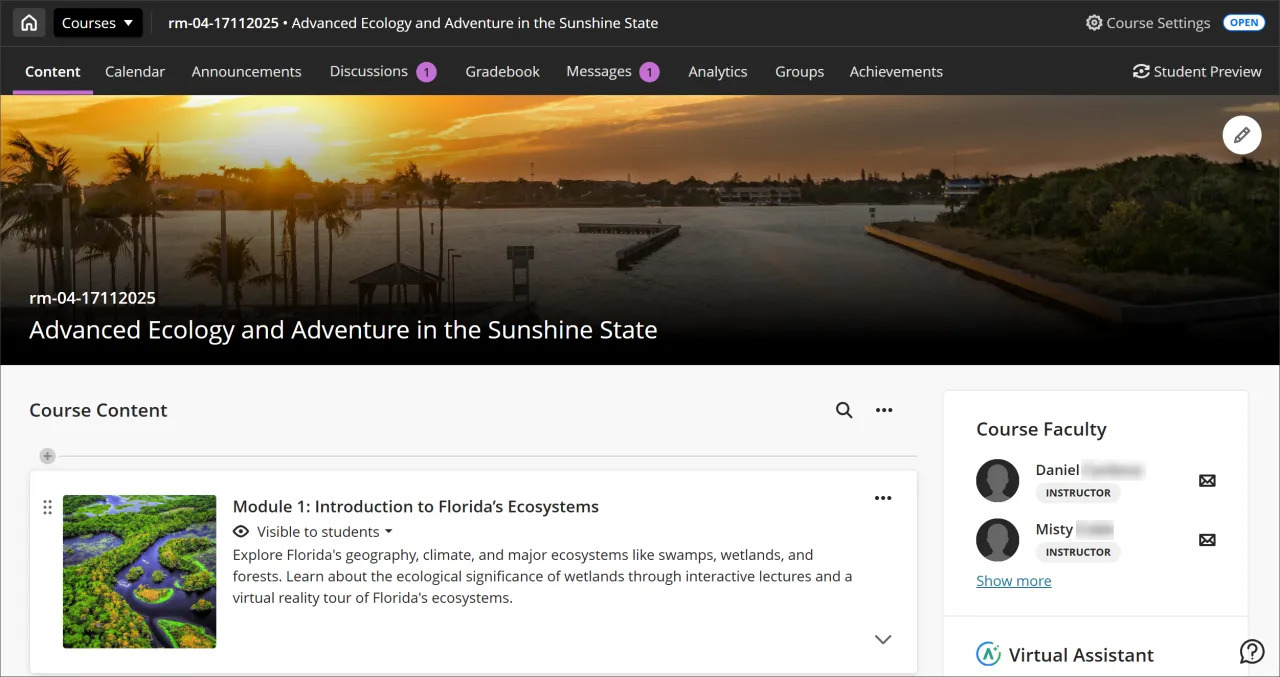This screenshot has width=1280, height=677.
Task: Open the Analytics tab
Action: pos(717,71)
